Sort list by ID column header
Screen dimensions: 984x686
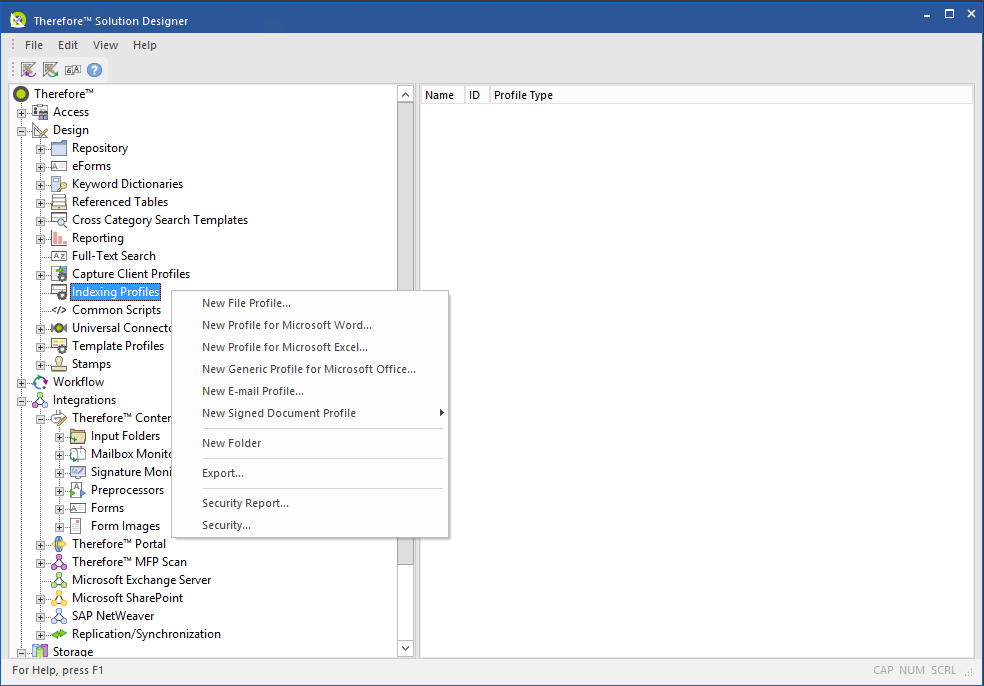coord(477,95)
